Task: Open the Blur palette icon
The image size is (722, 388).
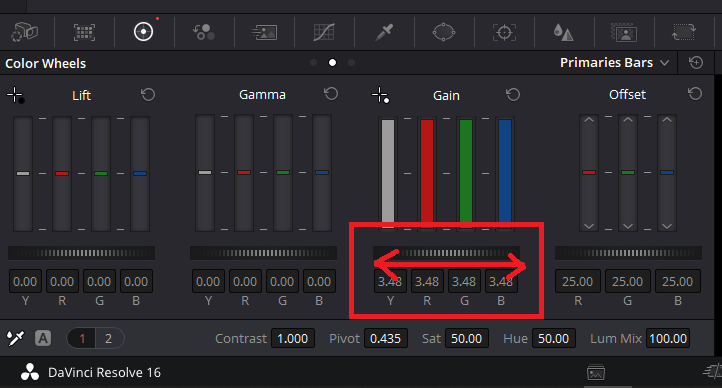Action: coord(564,32)
